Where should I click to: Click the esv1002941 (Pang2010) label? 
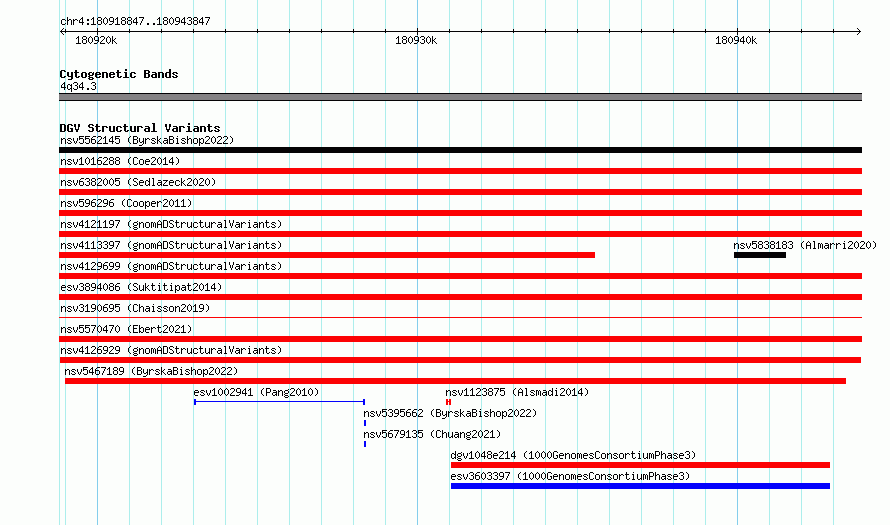tap(256, 392)
